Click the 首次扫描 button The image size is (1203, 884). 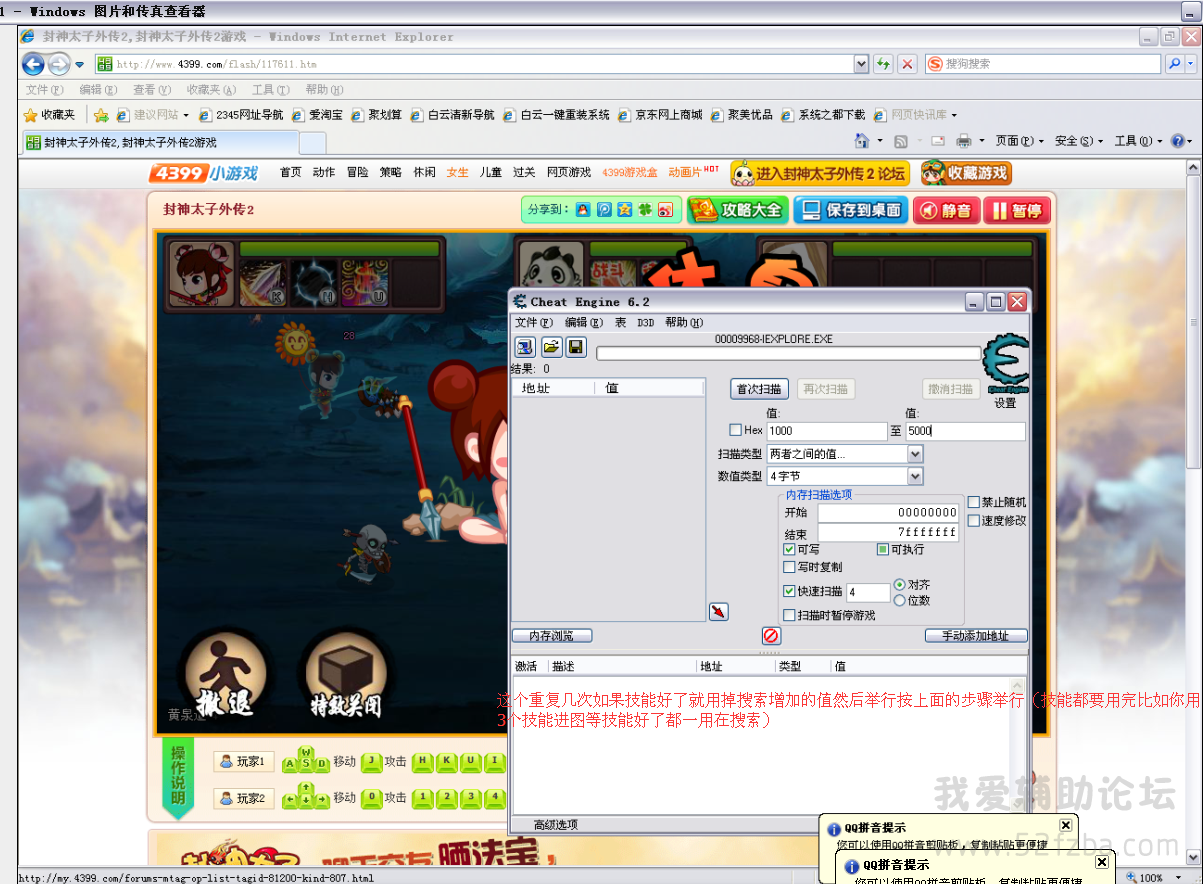760,389
